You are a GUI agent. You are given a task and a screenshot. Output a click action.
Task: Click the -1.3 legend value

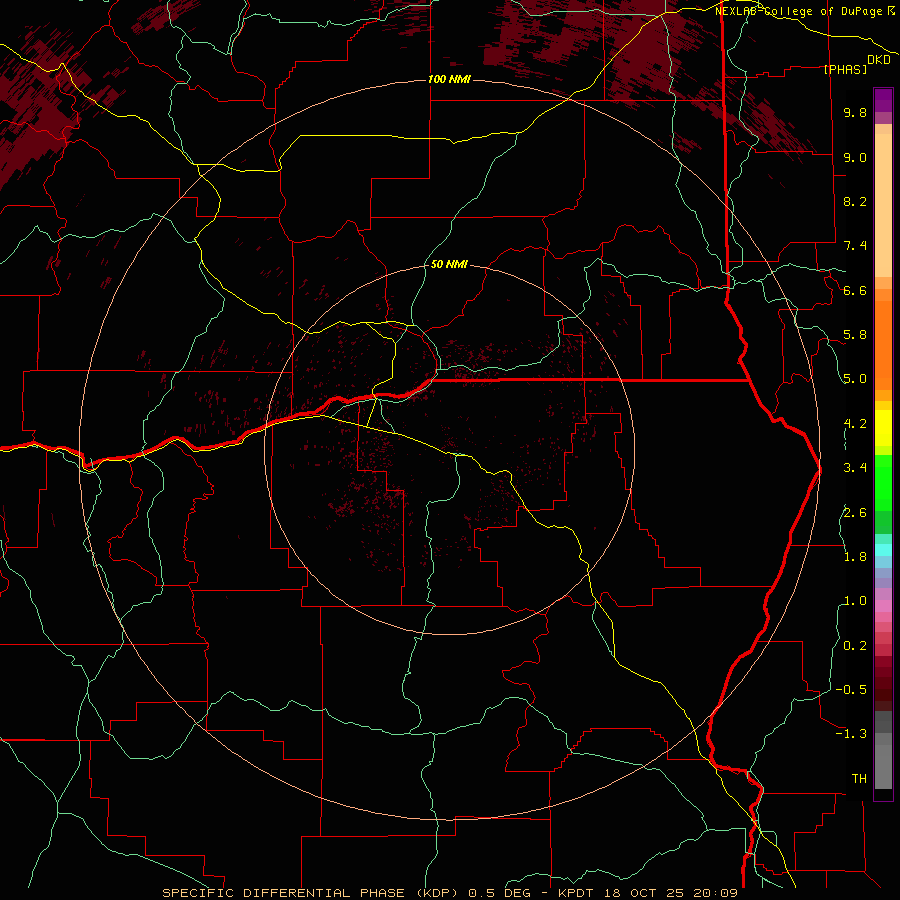tap(851, 734)
